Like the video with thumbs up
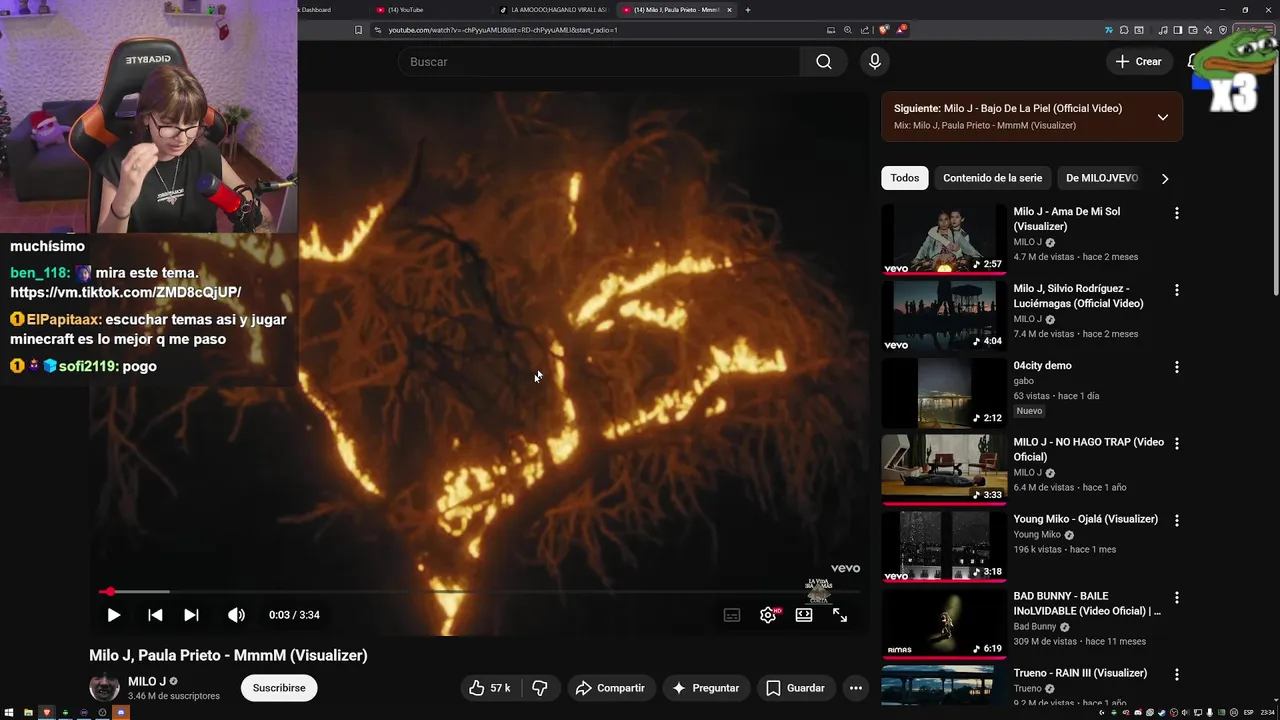The image size is (1280, 720). click(491, 688)
